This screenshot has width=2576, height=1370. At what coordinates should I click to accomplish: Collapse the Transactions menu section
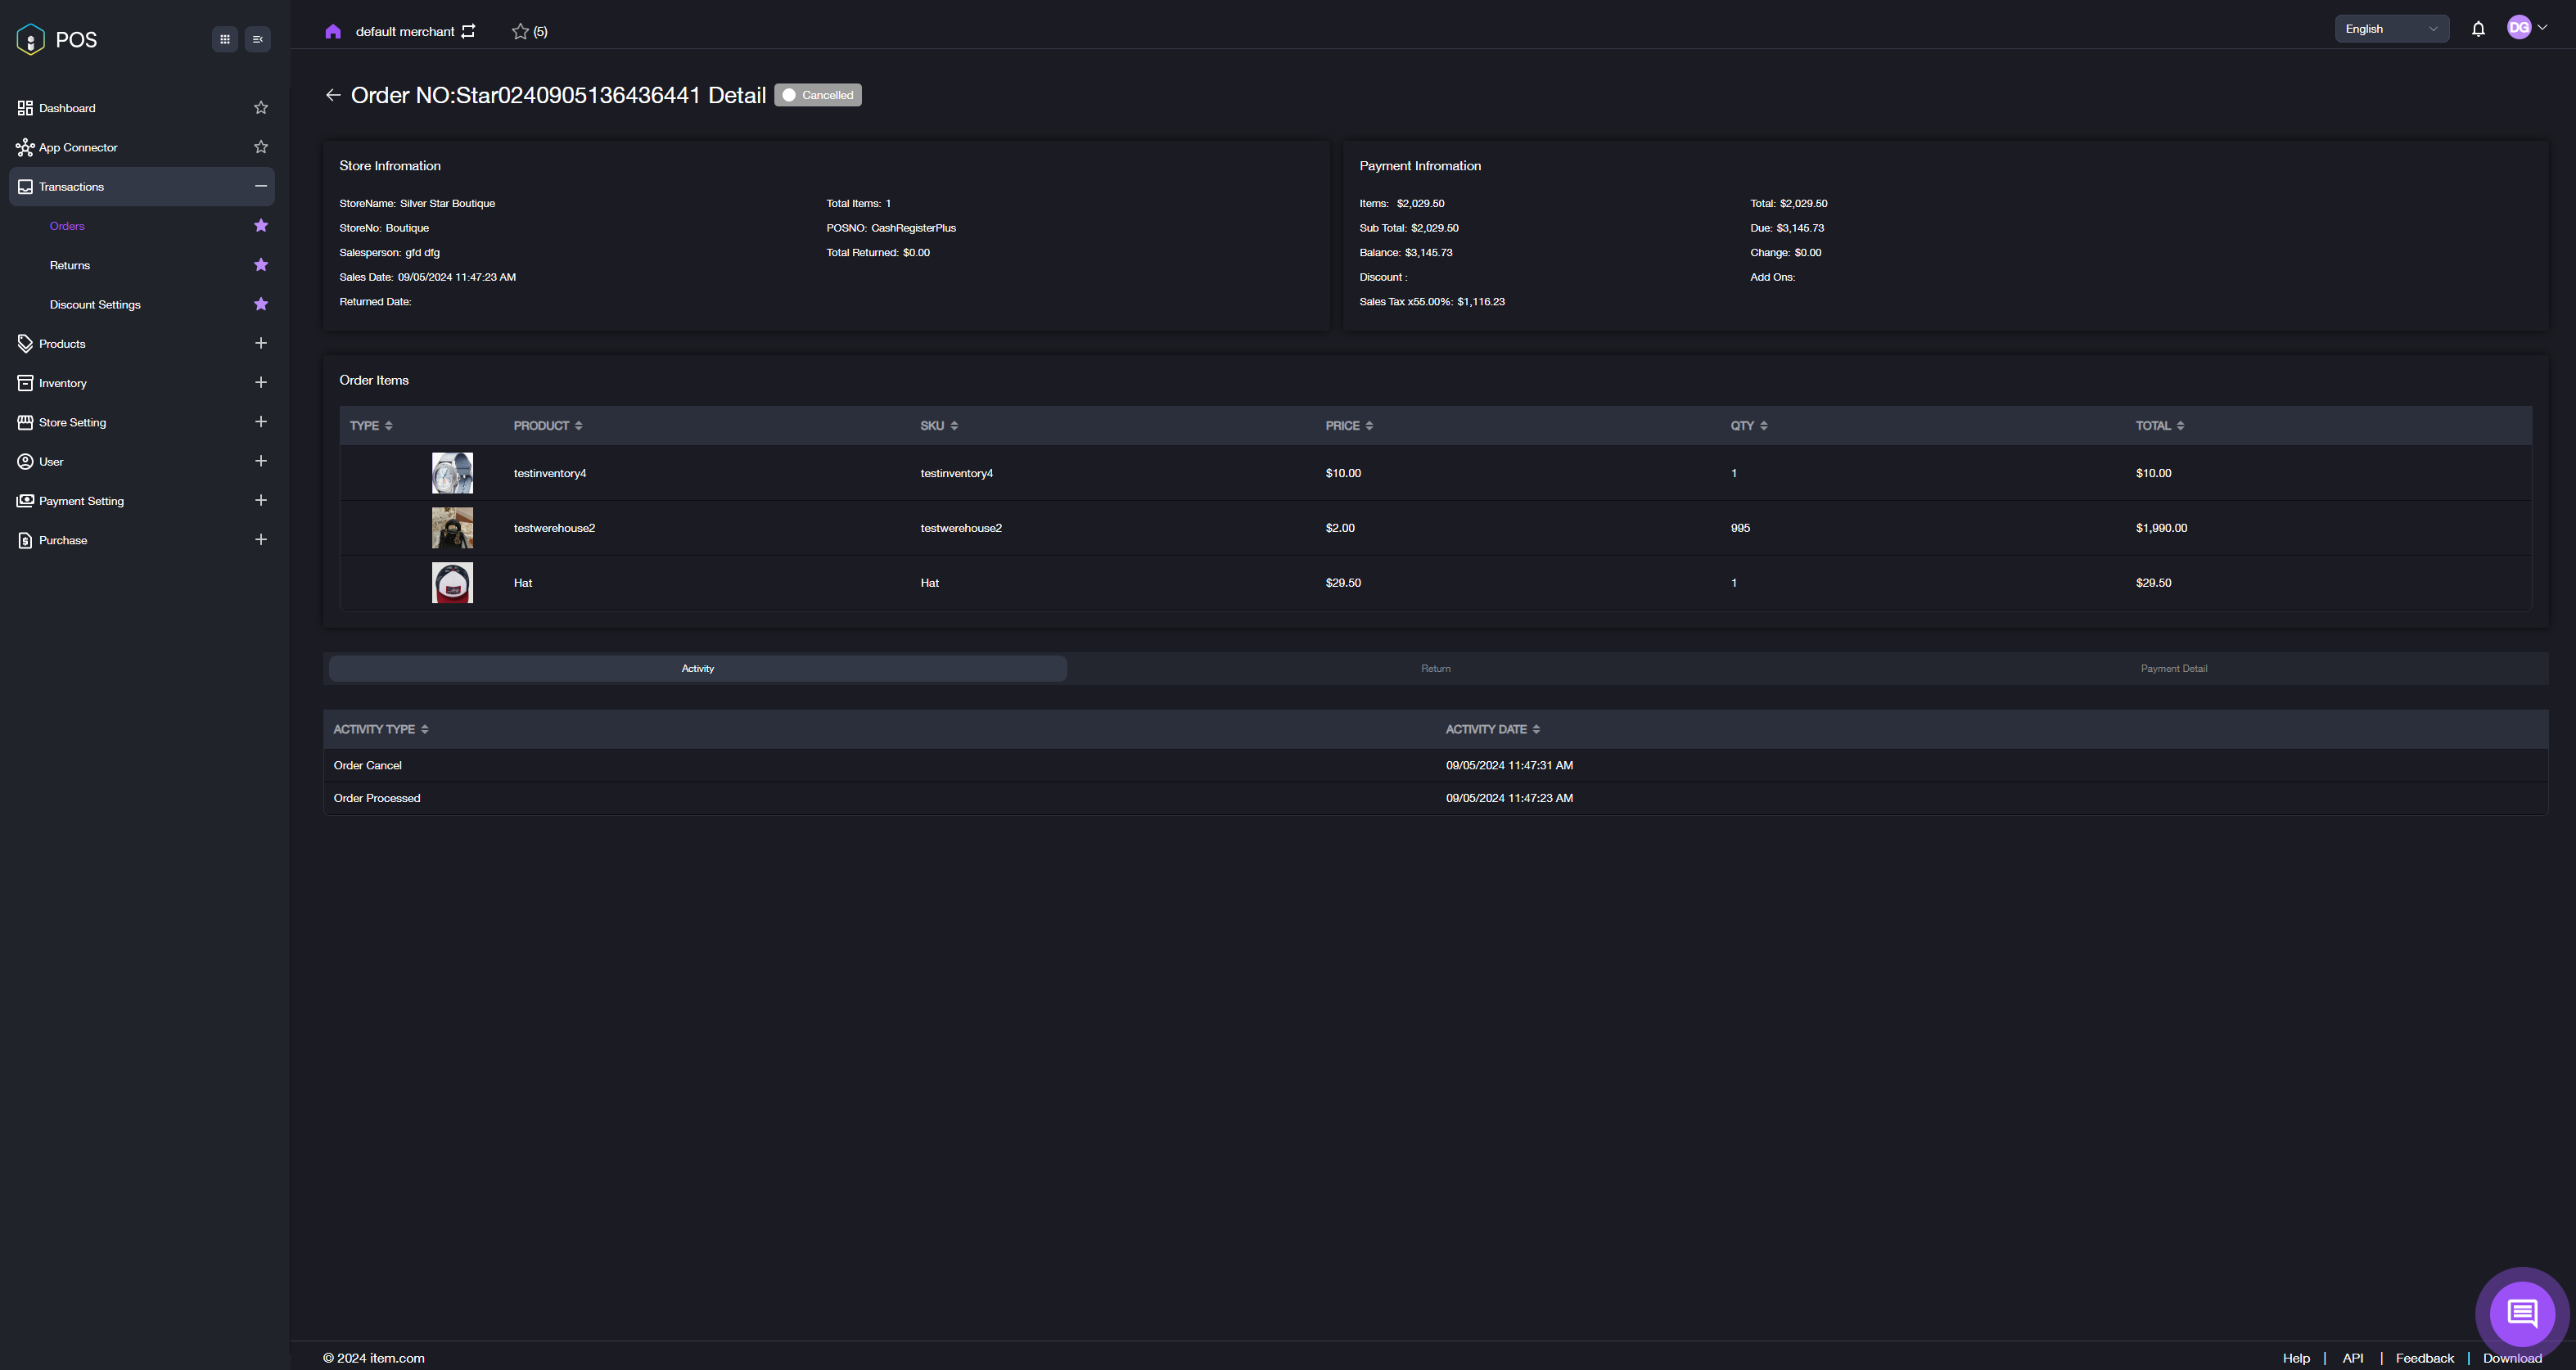[261, 186]
